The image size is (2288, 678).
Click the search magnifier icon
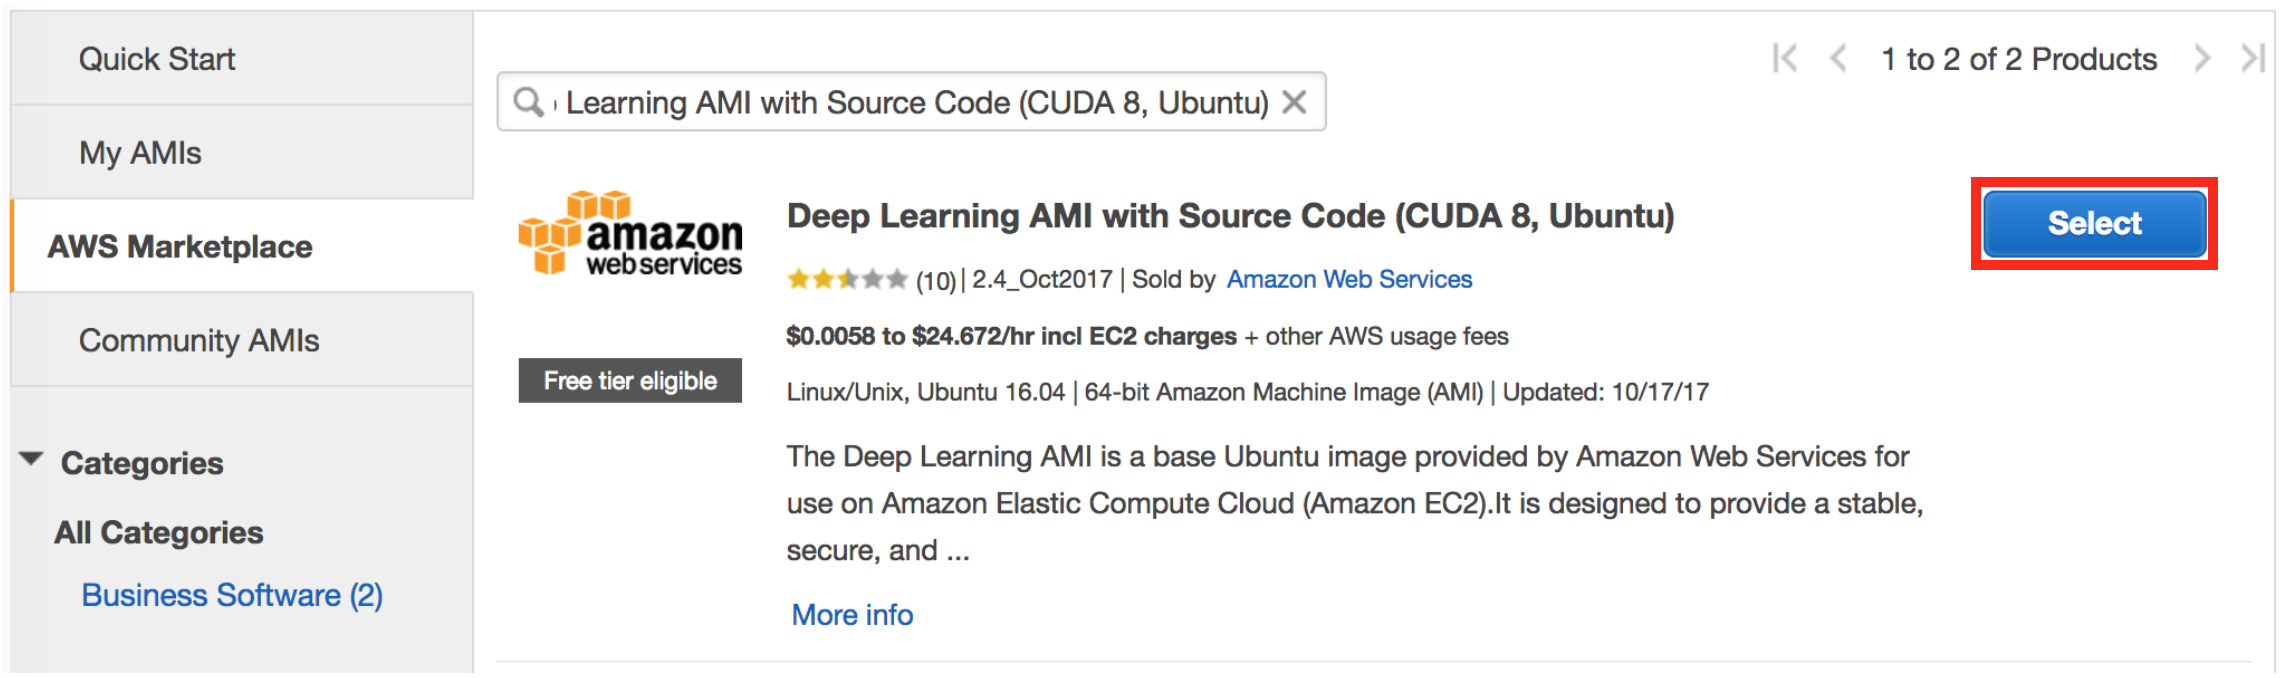click(527, 102)
